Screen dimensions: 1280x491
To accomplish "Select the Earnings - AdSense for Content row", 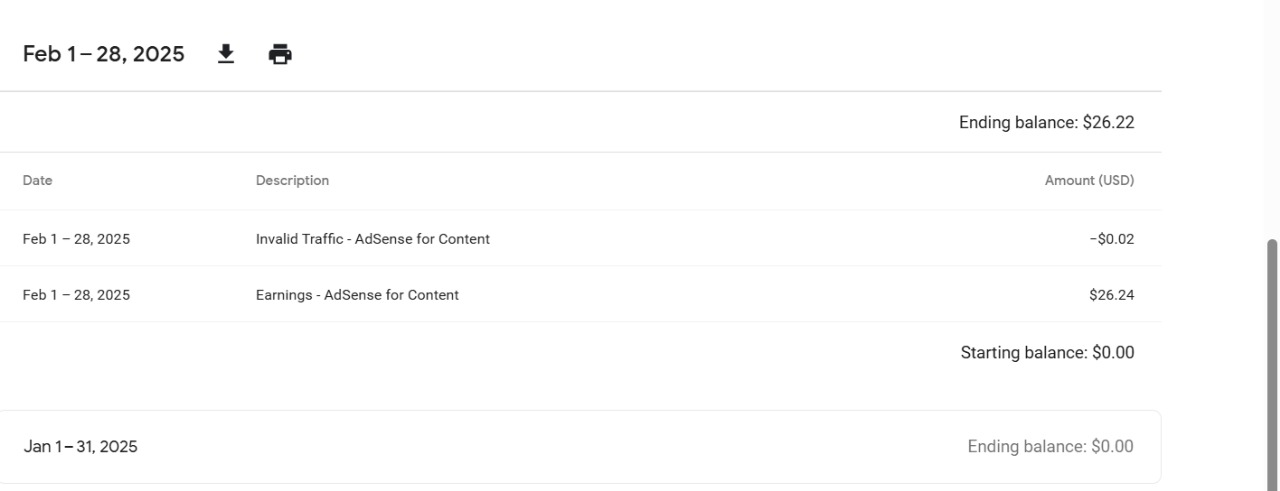I will tap(581, 295).
